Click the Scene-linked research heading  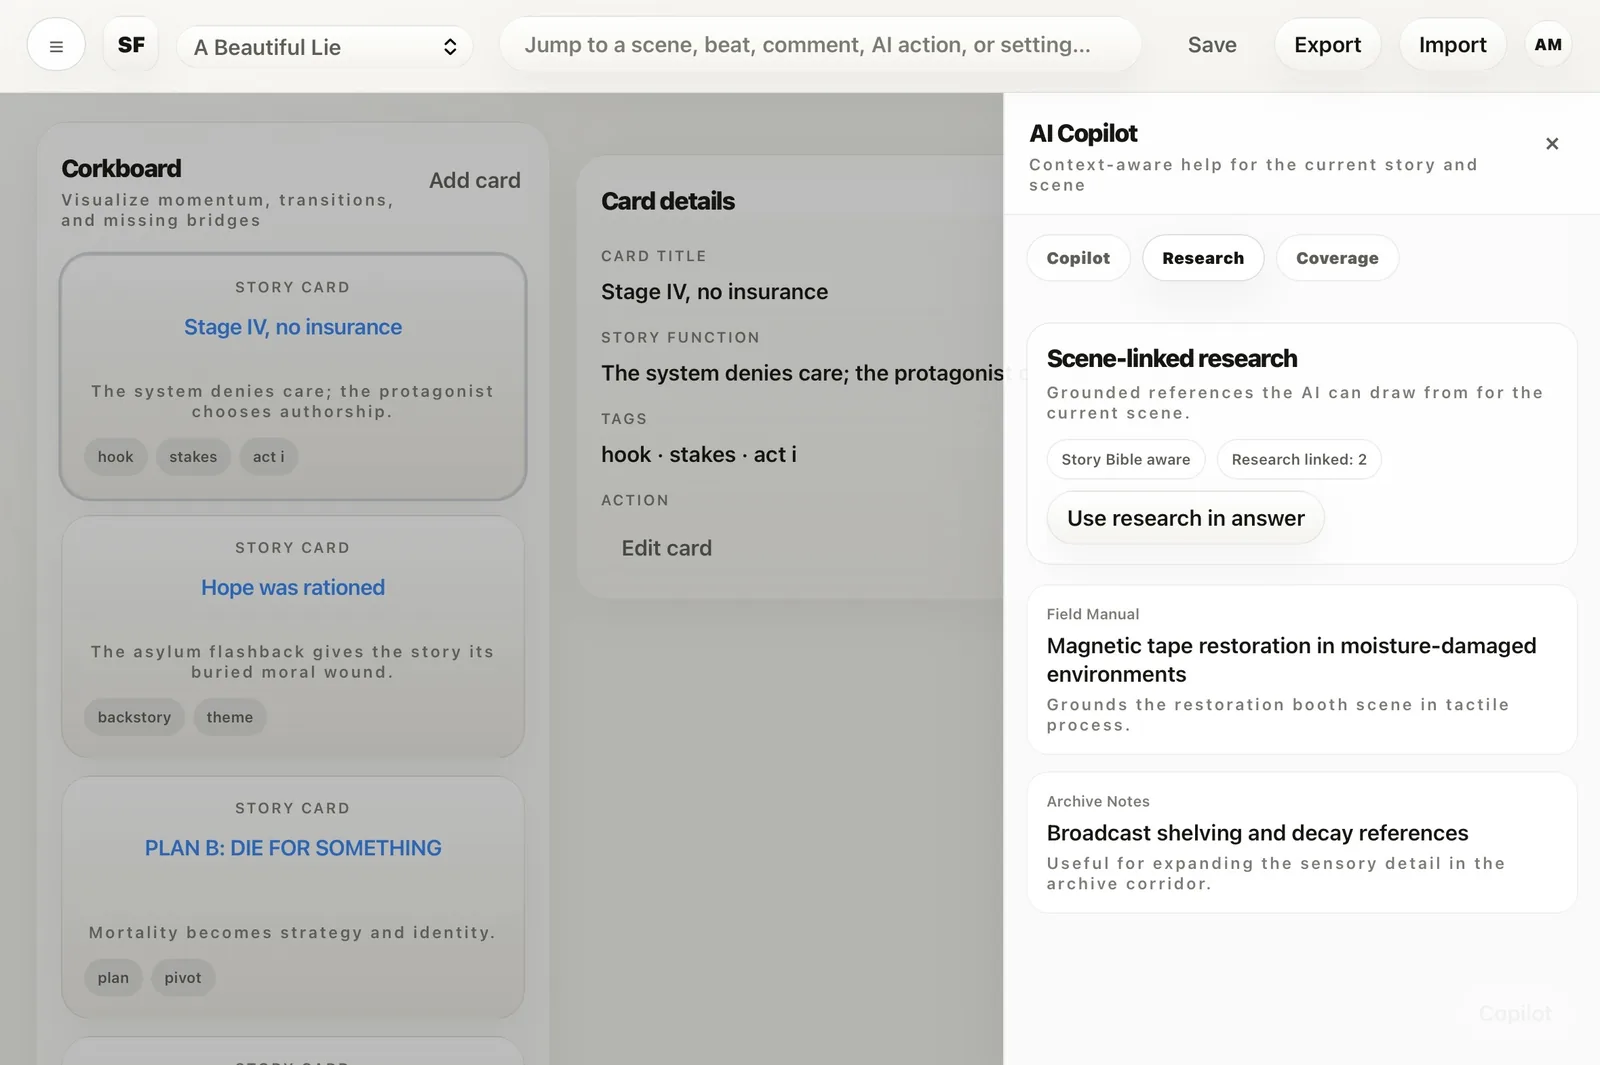click(x=1172, y=358)
